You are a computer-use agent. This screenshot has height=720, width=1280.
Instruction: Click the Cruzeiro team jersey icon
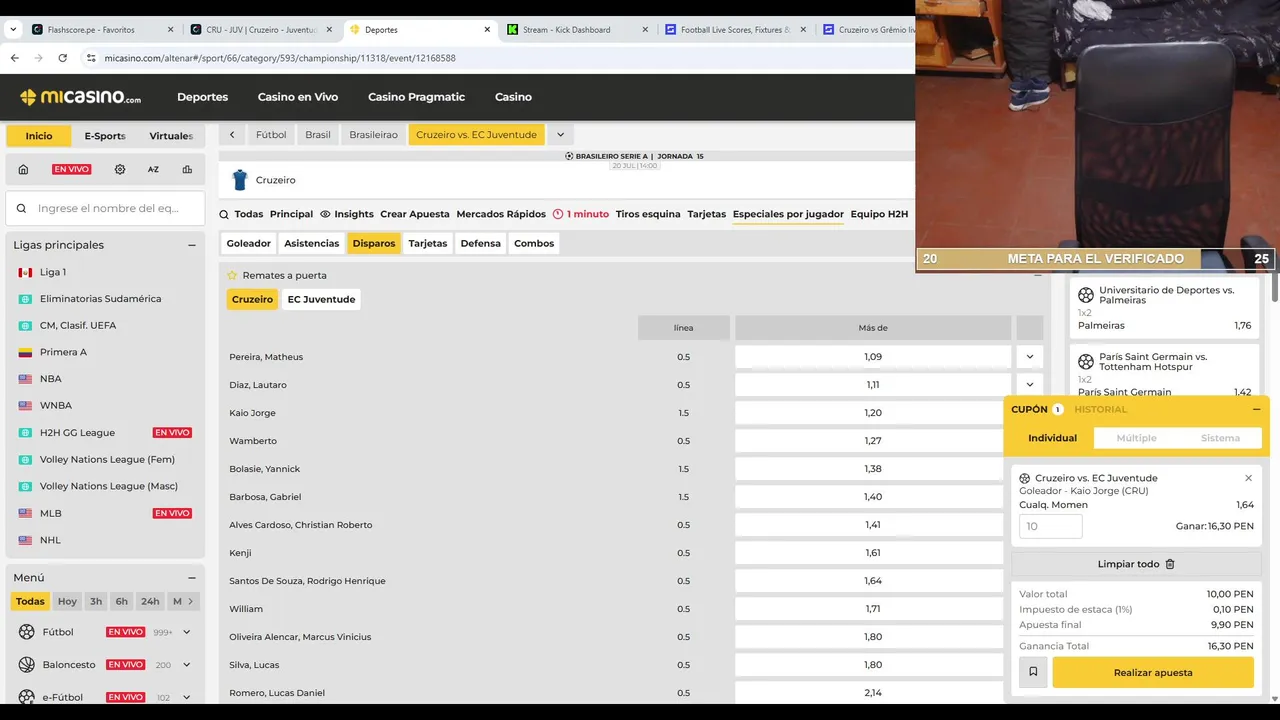point(239,180)
